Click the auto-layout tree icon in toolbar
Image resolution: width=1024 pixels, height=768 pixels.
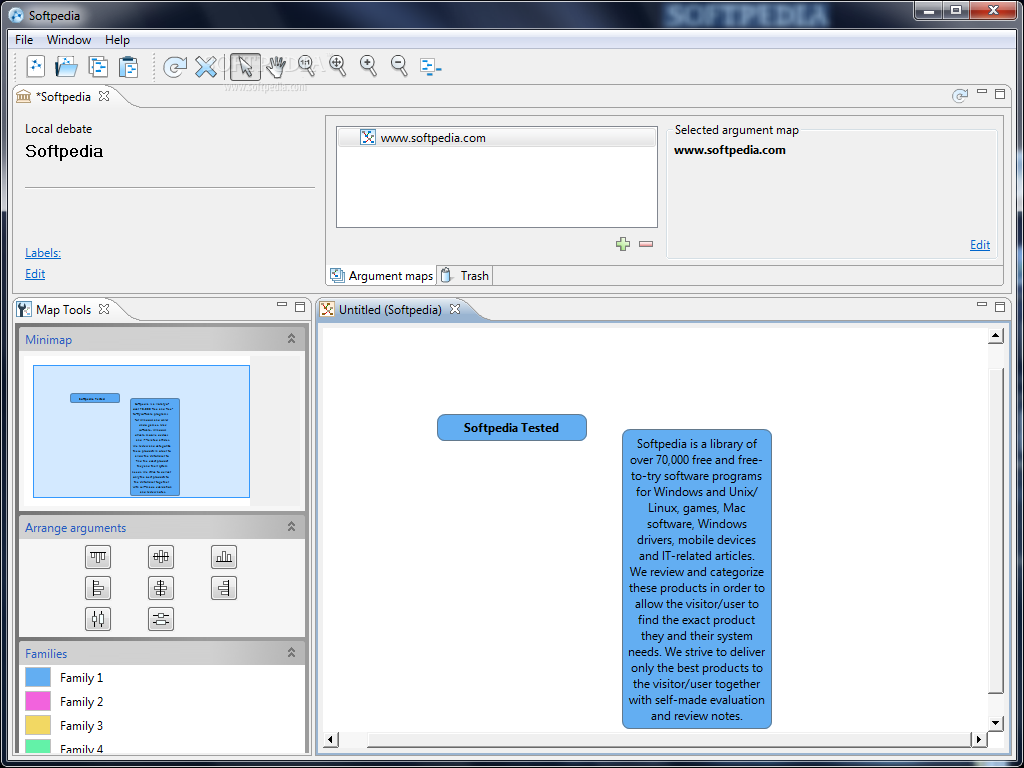(x=430, y=67)
